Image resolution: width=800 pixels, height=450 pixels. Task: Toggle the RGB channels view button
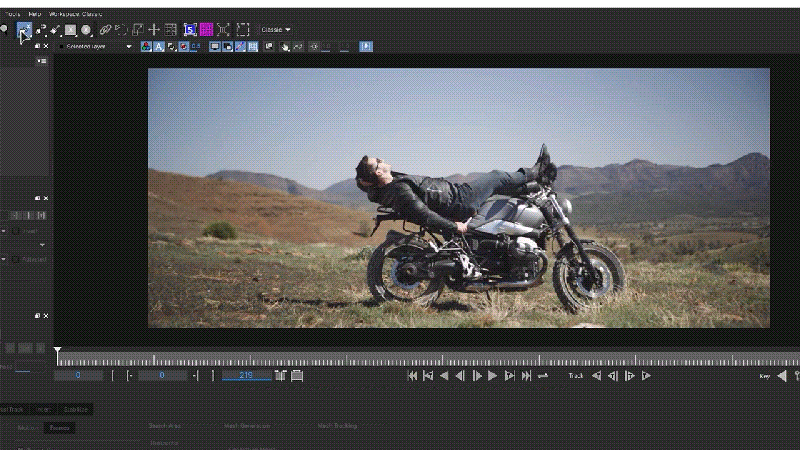146,46
